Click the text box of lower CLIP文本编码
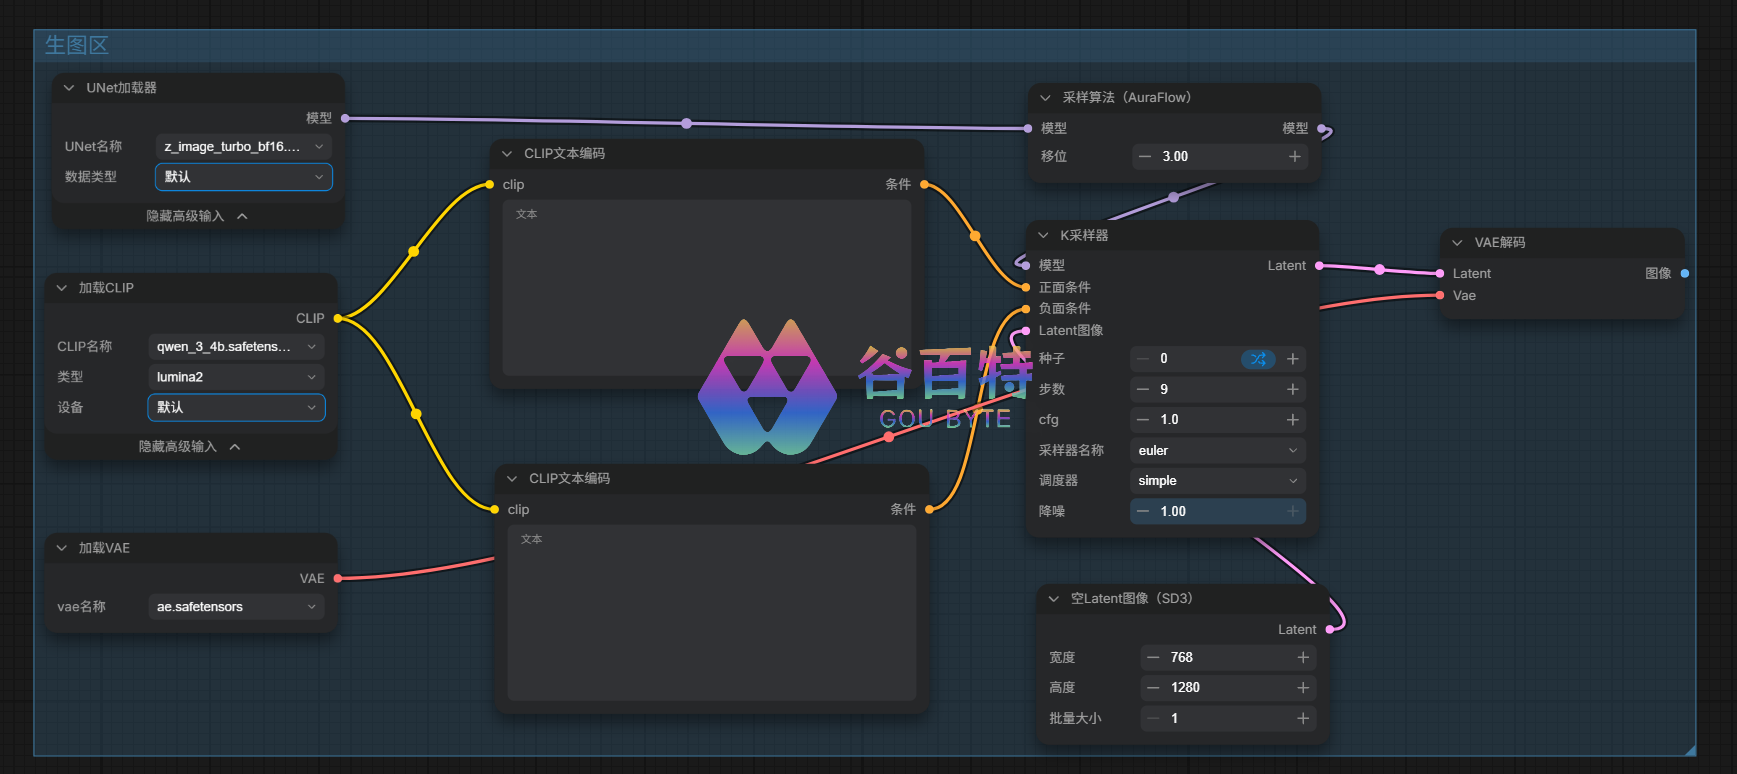The width and height of the screenshot is (1737, 774). [712, 613]
